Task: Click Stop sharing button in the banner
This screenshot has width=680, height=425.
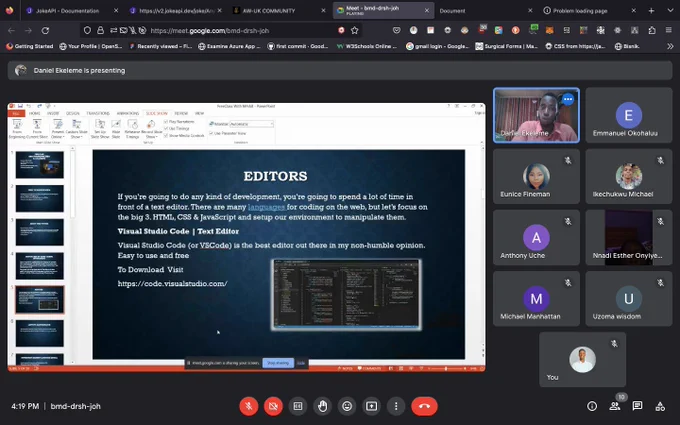Action: (x=278, y=363)
